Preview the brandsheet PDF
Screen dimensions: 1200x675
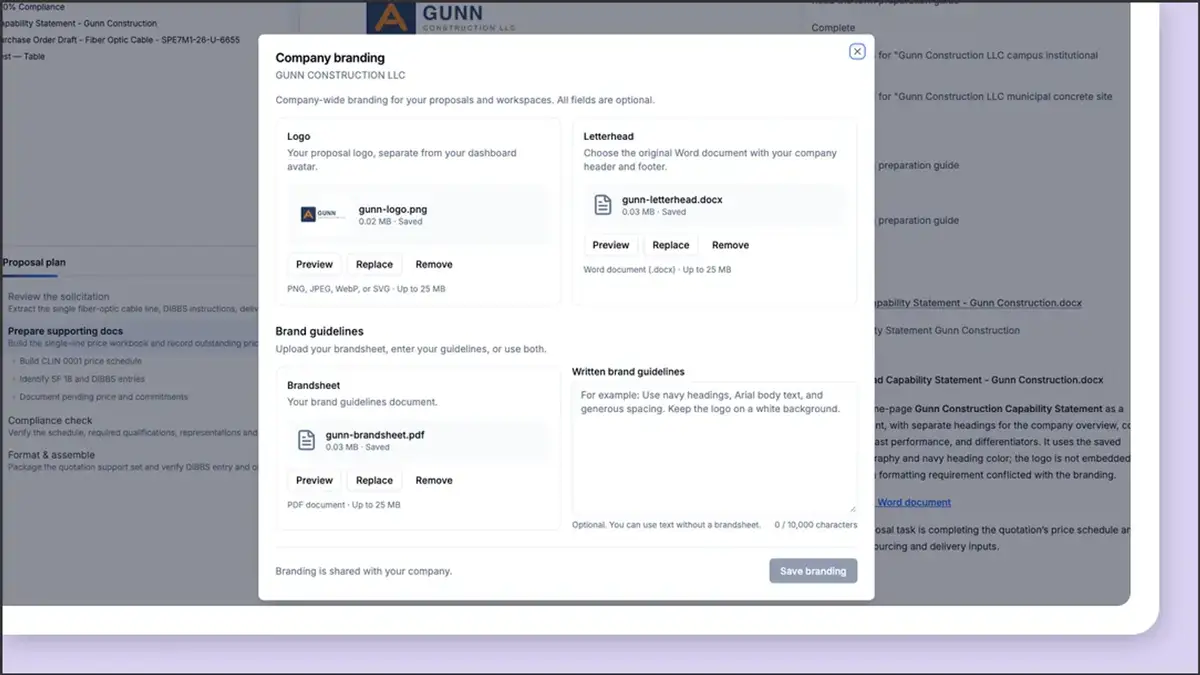pyautogui.click(x=314, y=480)
